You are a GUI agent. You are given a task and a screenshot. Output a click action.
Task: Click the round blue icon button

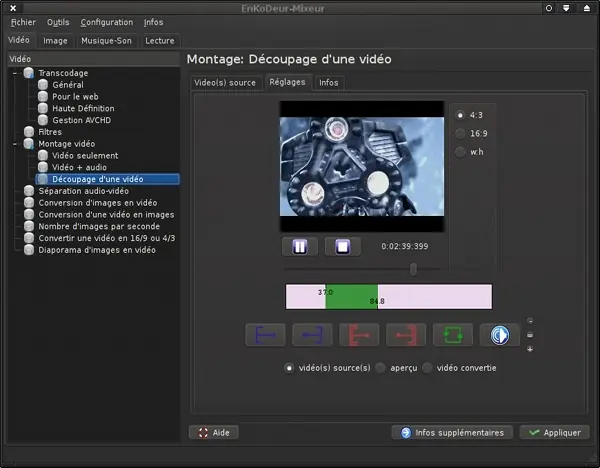499,334
